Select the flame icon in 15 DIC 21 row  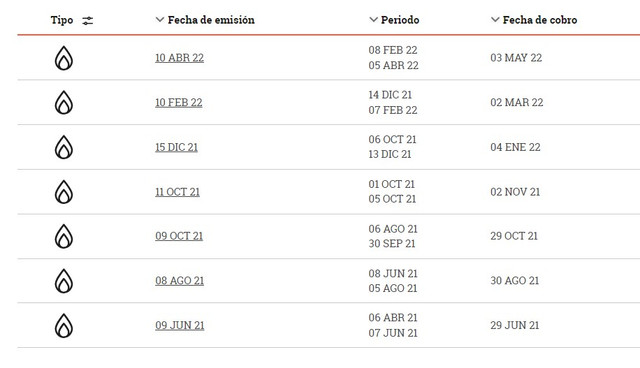click(x=64, y=147)
